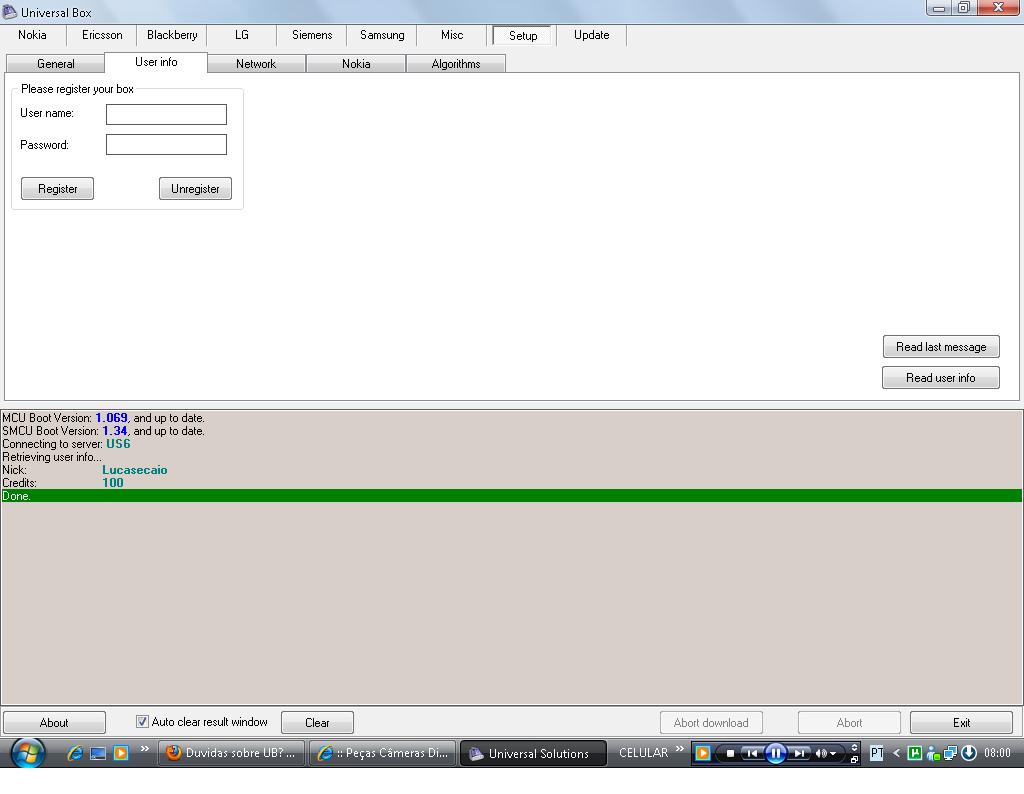The image size is (1024, 794).
Task: Launch Internet Explorer from Quick Launch
Action: pyautogui.click(x=75, y=753)
